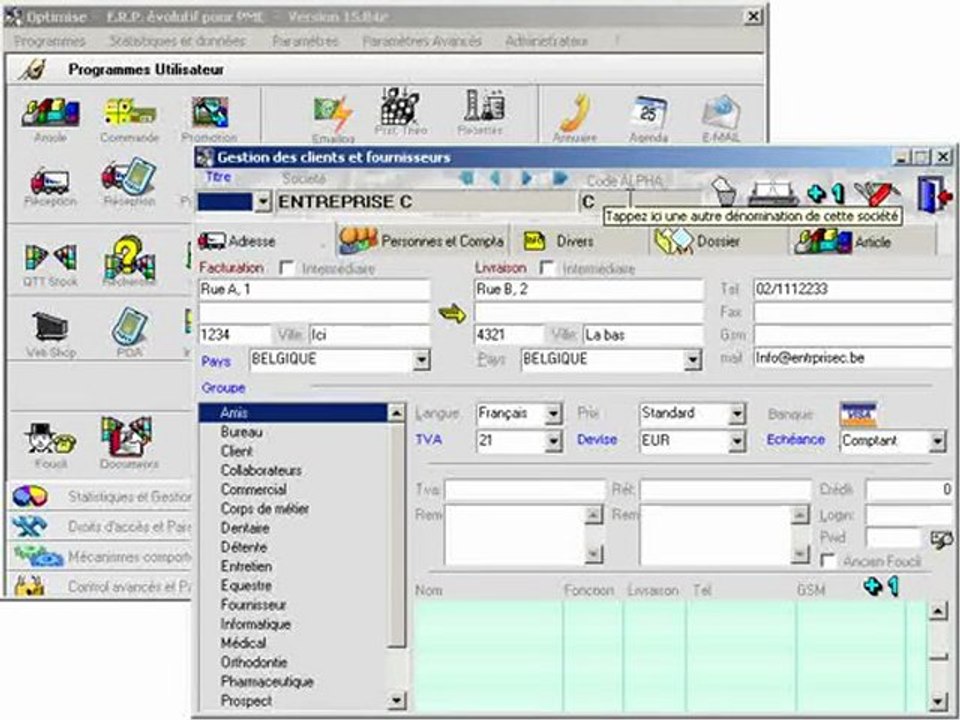Open the Commande program icon
The height and width of the screenshot is (720, 960).
(129, 113)
